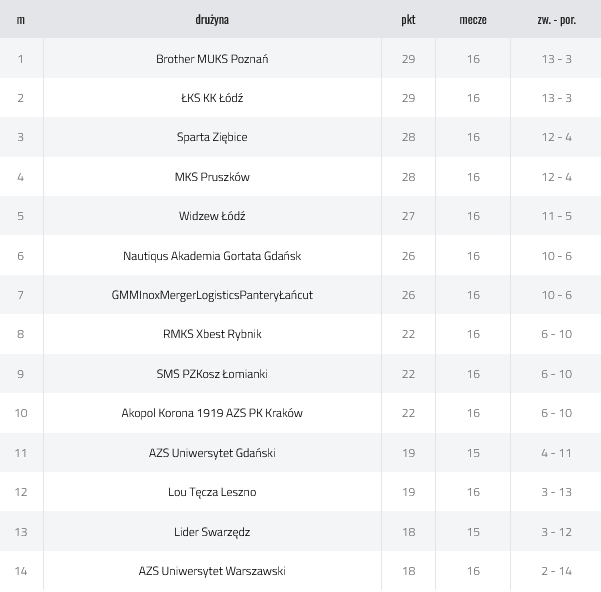
Task: Sort by the pkt column header
Action: pos(408,20)
